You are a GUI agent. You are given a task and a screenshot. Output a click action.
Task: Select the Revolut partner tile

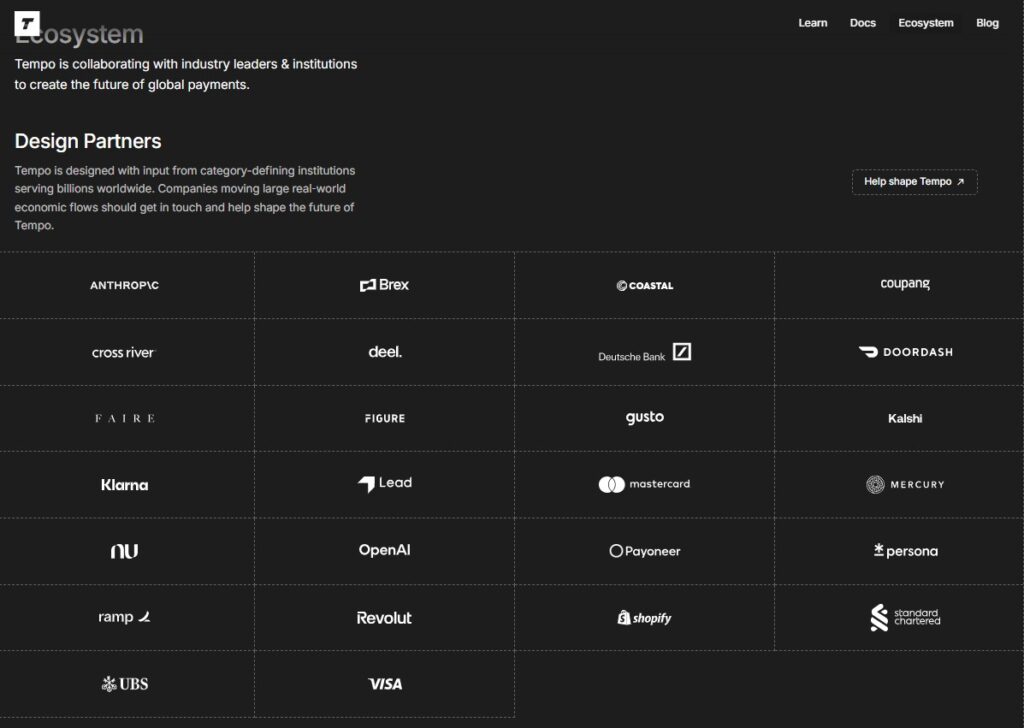coord(384,618)
